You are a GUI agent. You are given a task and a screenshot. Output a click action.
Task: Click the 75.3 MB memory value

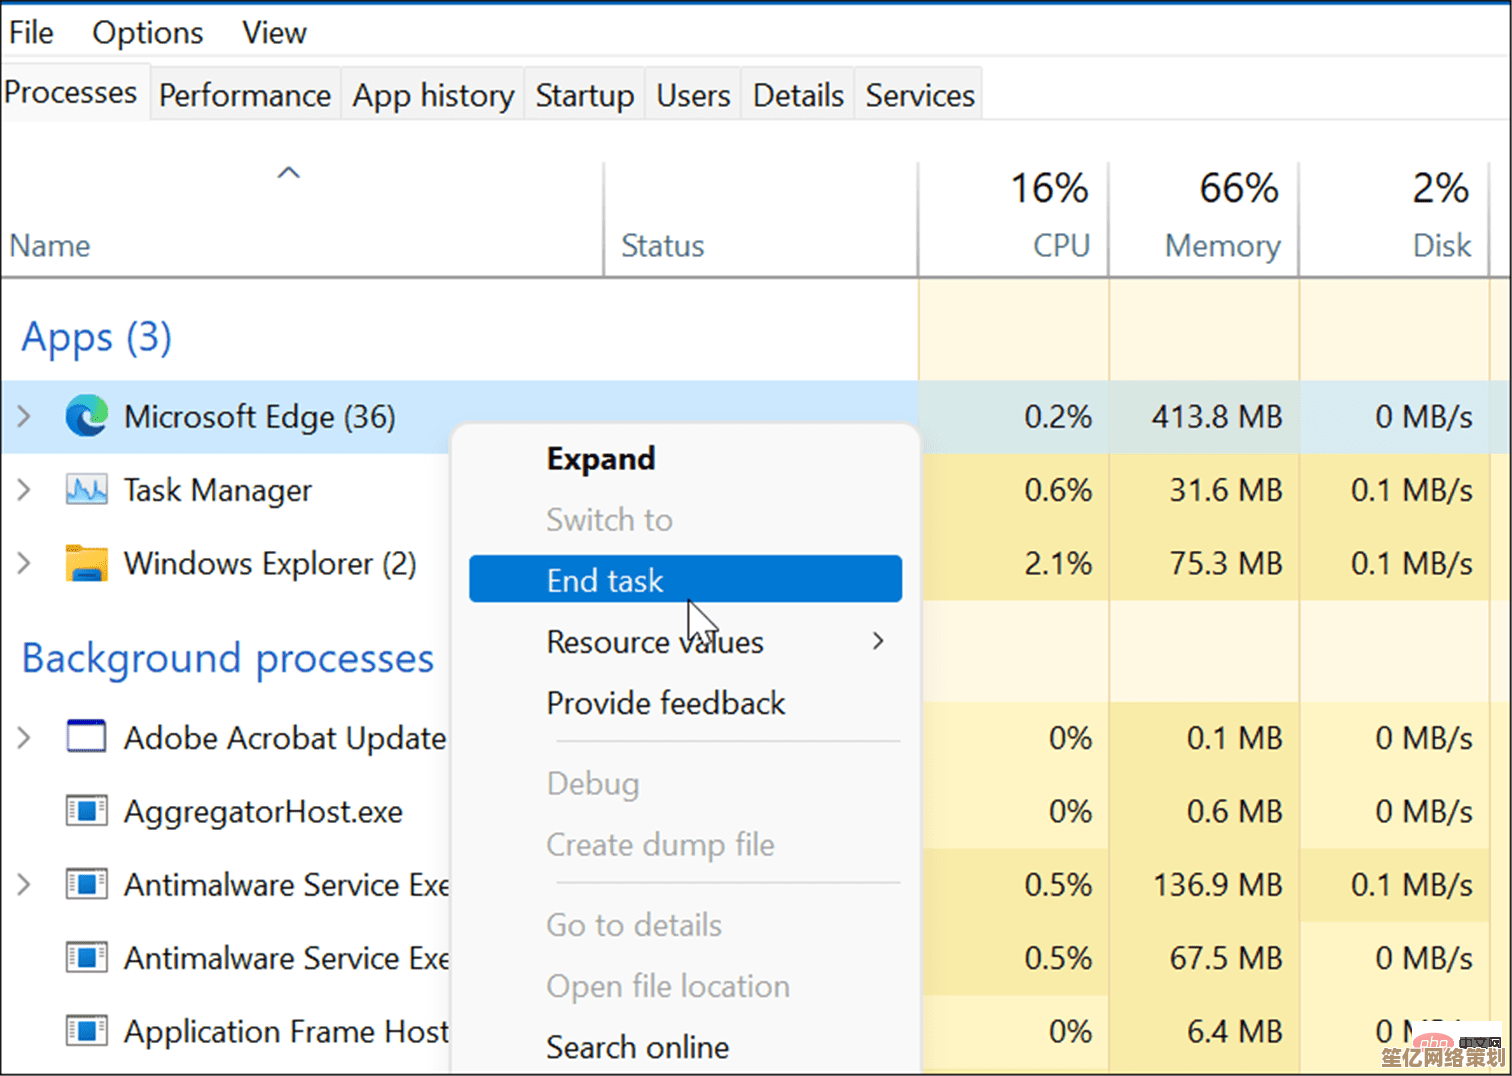[1226, 563]
